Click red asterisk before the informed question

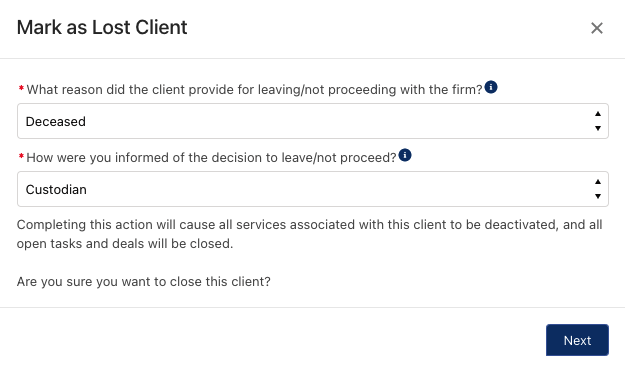21,157
